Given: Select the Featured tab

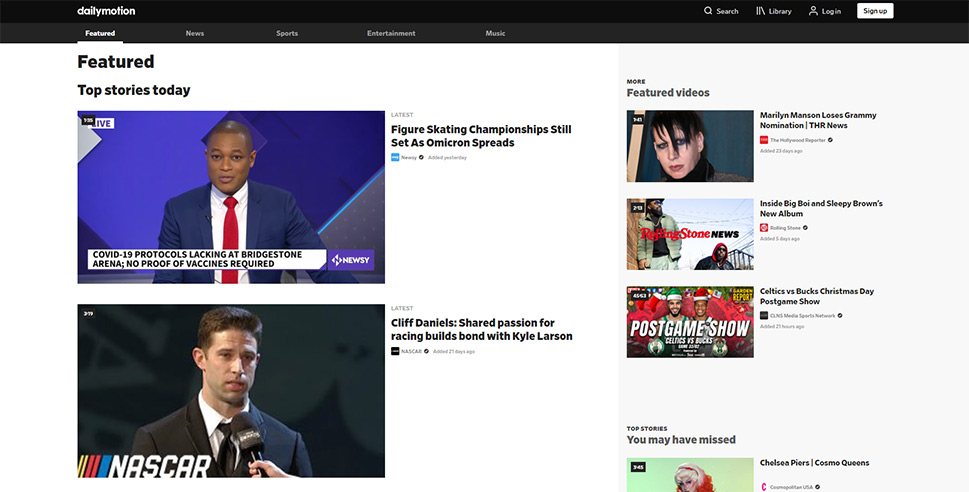Looking at the screenshot, I should 100,33.
